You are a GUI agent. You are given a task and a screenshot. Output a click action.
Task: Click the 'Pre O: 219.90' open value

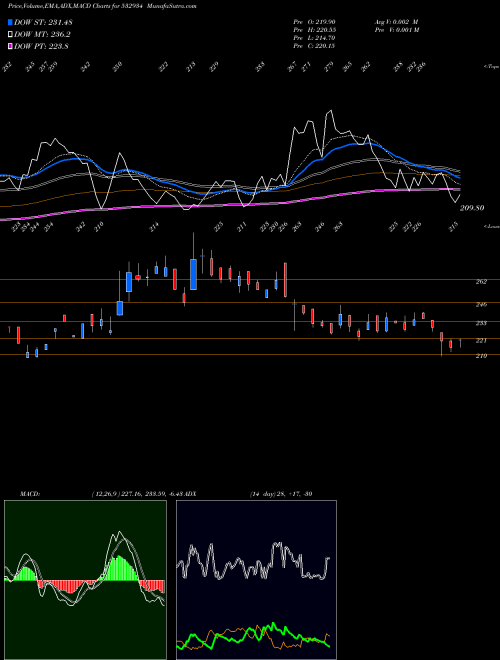[314, 22]
